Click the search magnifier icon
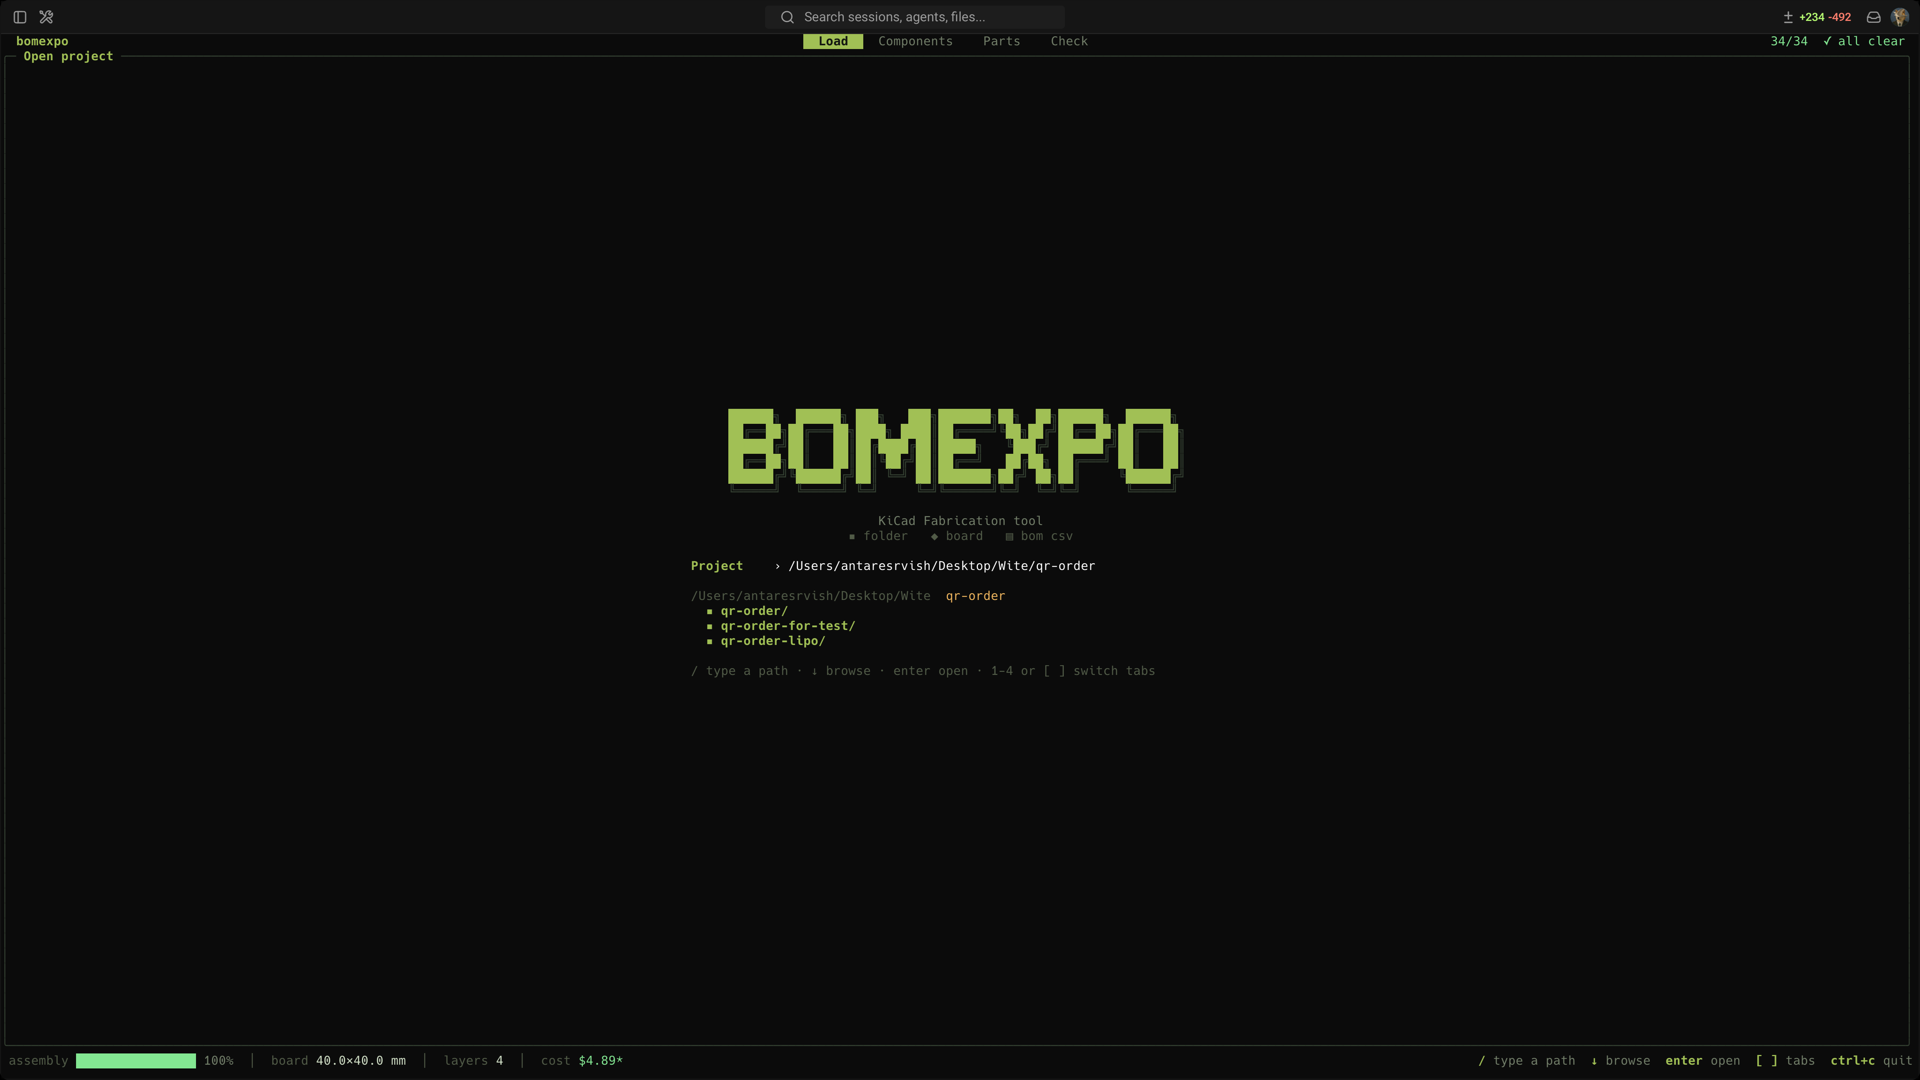This screenshot has width=1920, height=1080. point(787,17)
